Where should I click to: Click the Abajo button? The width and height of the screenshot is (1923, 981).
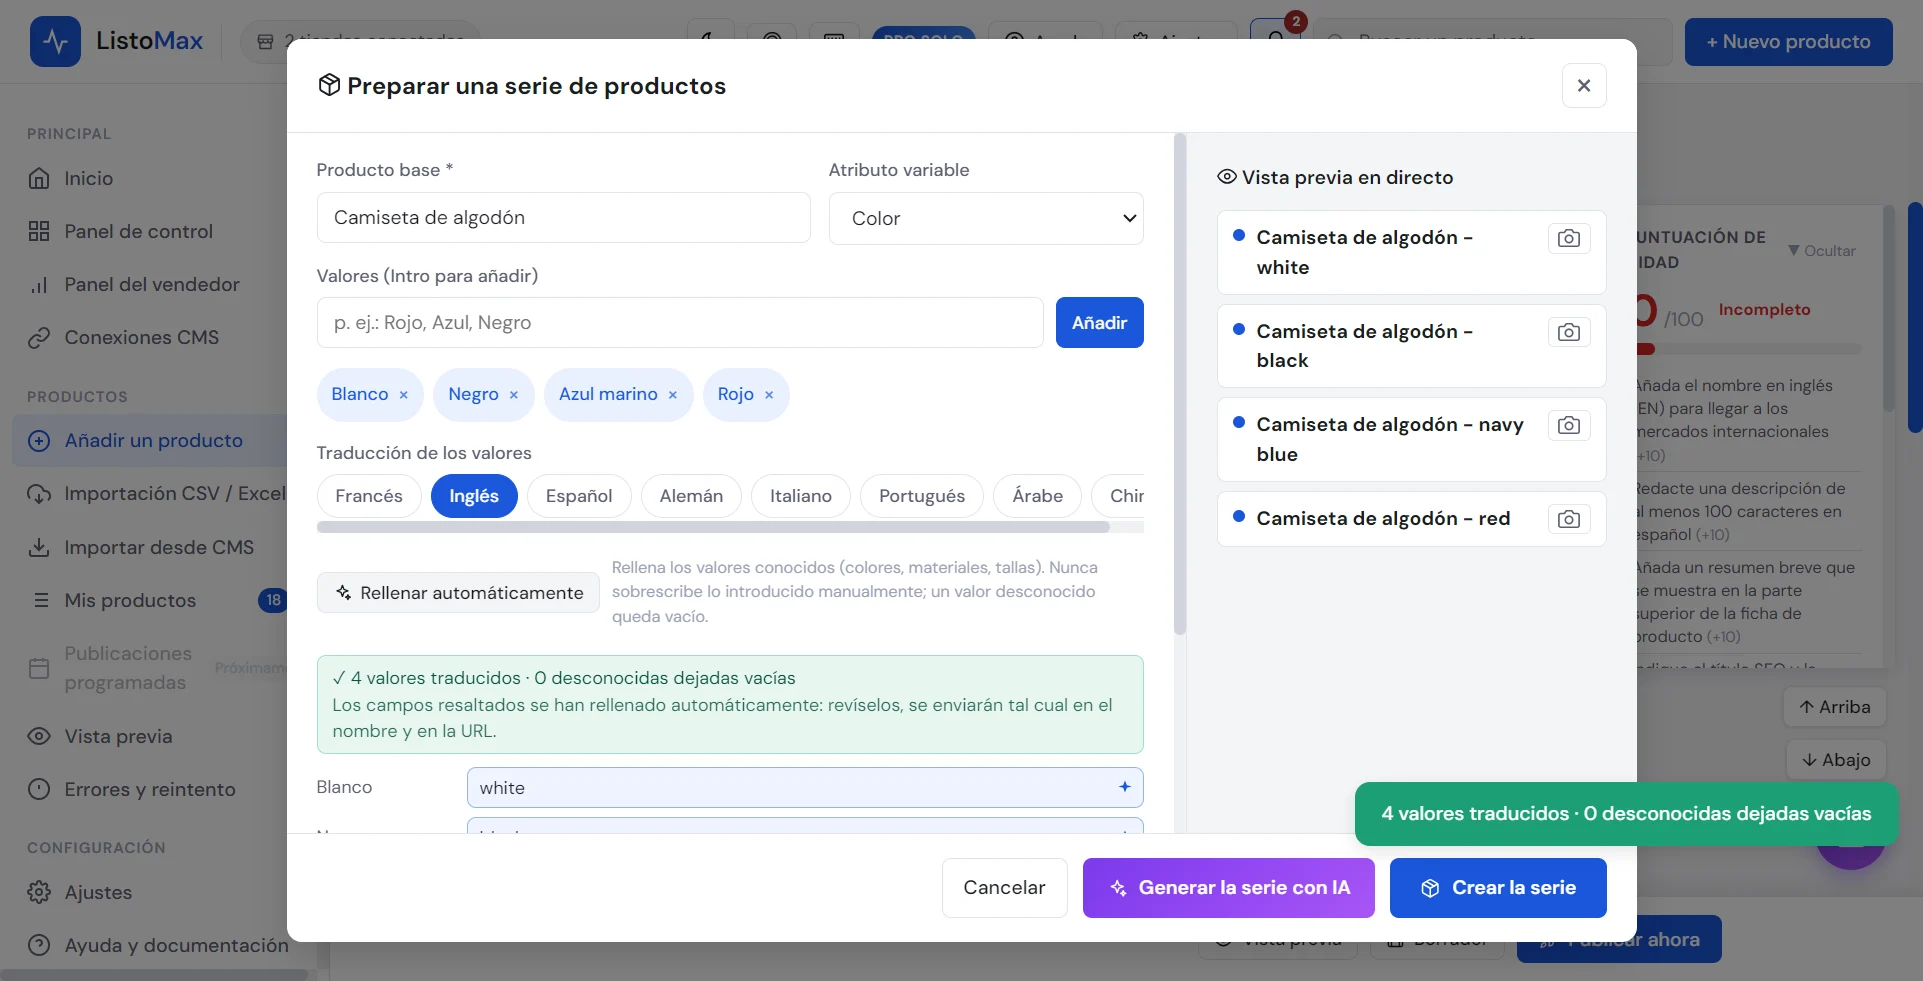coord(1836,760)
